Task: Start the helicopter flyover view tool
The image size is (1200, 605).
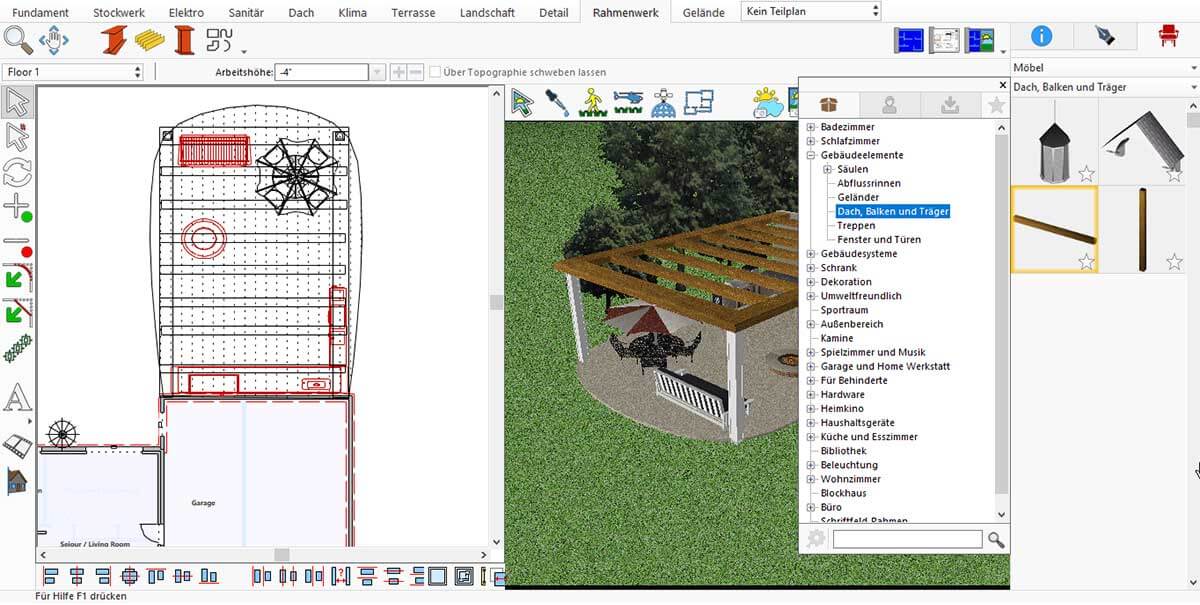Action: tap(629, 102)
